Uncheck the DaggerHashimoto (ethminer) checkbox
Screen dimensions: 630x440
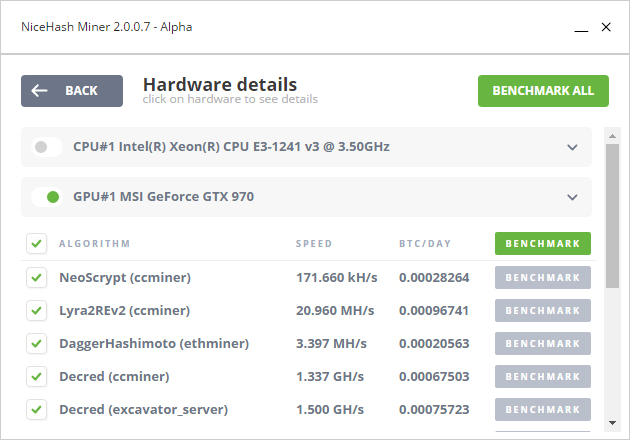(x=37, y=343)
